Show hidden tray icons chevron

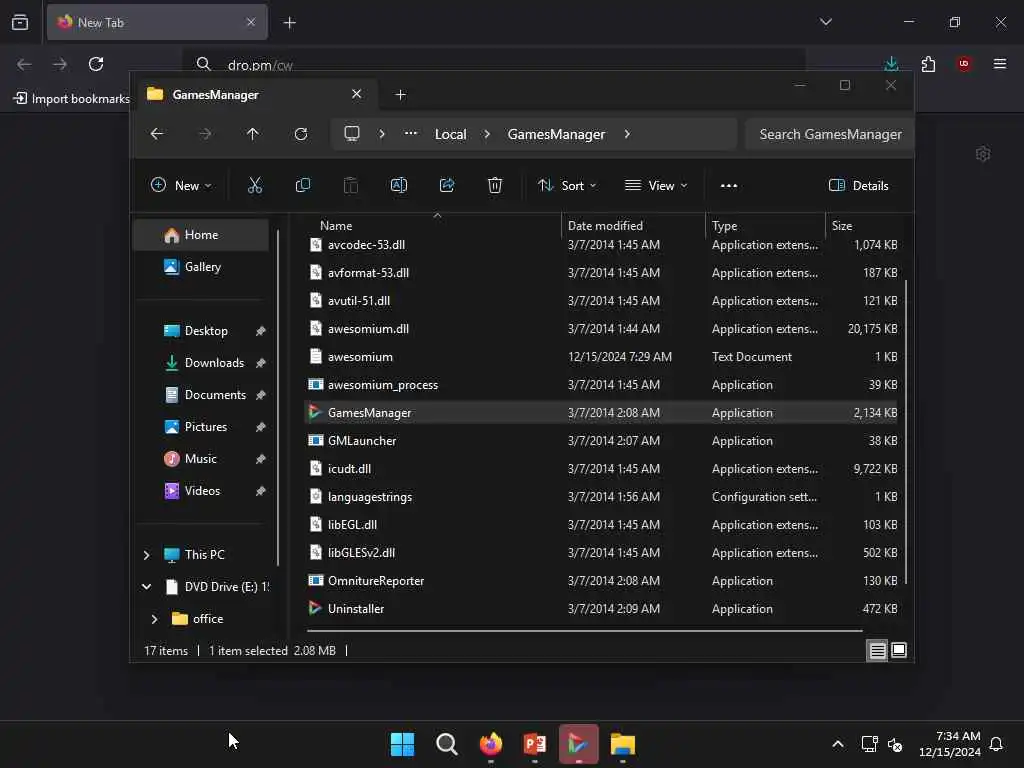pyautogui.click(x=837, y=744)
